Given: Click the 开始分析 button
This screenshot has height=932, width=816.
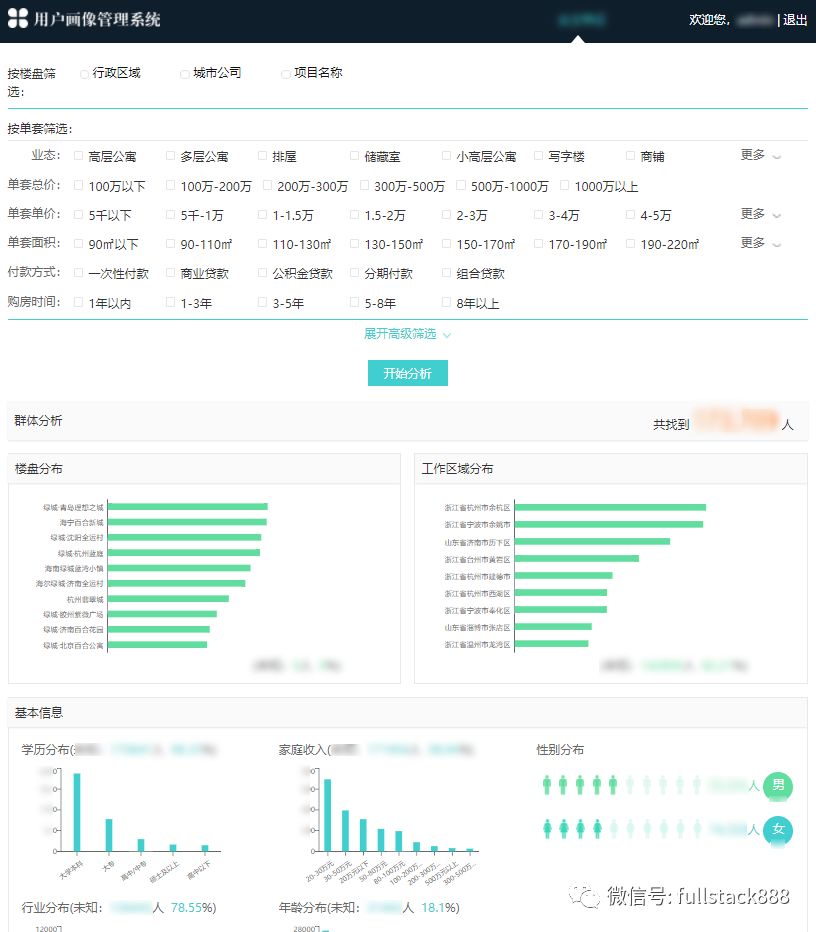Looking at the screenshot, I should pyautogui.click(x=408, y=373).
